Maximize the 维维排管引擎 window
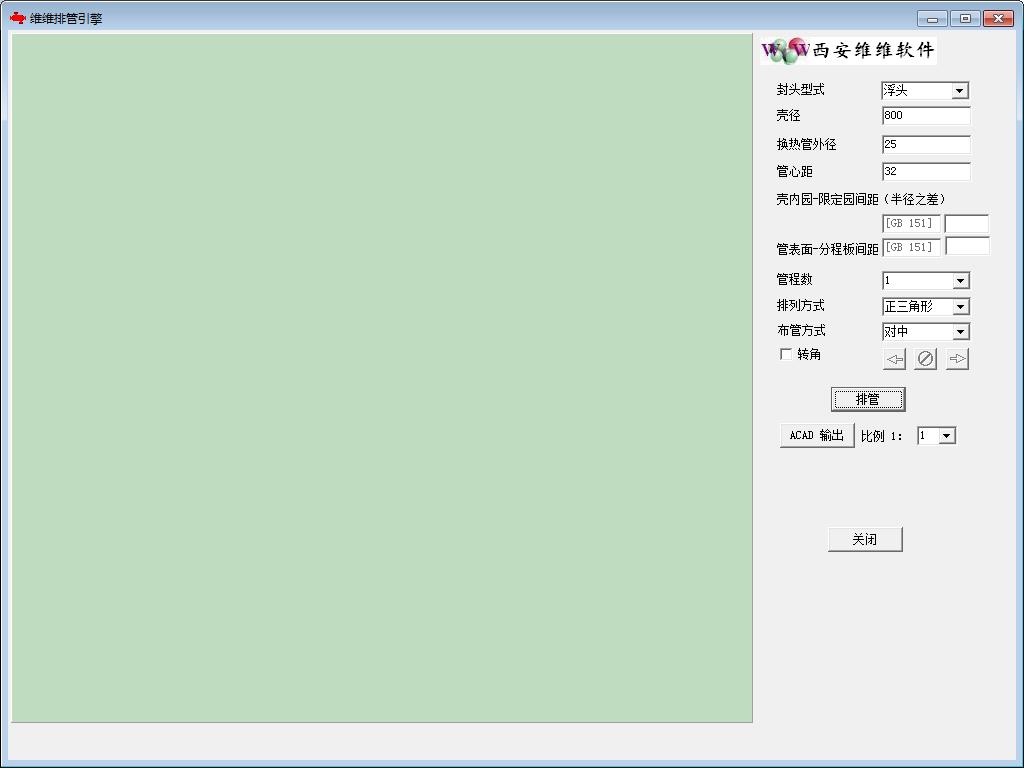 [965, 19]
